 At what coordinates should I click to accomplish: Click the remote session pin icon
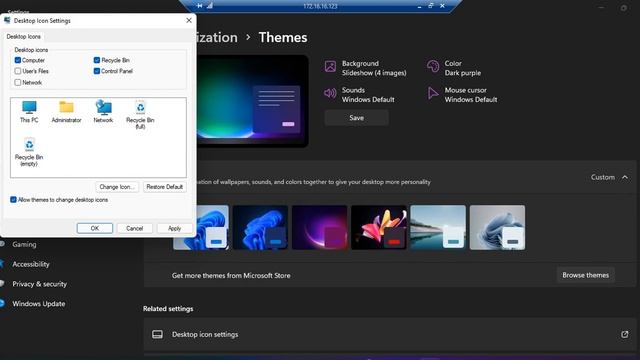(x=199, y=6)
